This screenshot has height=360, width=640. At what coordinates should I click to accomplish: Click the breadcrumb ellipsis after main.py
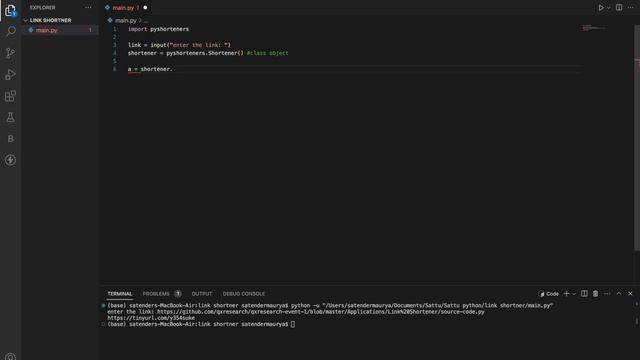coord(146,20)
